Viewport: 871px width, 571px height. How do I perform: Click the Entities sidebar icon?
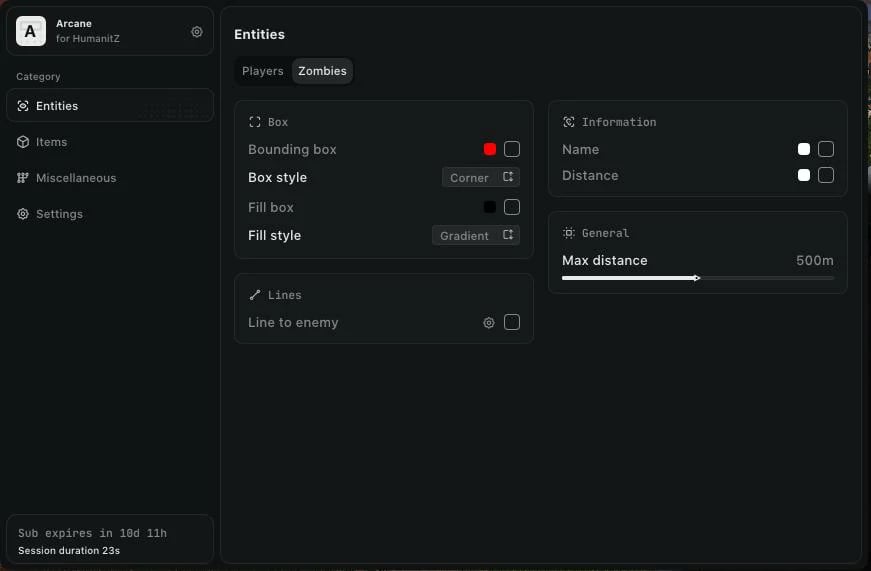[x=23, y=106]
